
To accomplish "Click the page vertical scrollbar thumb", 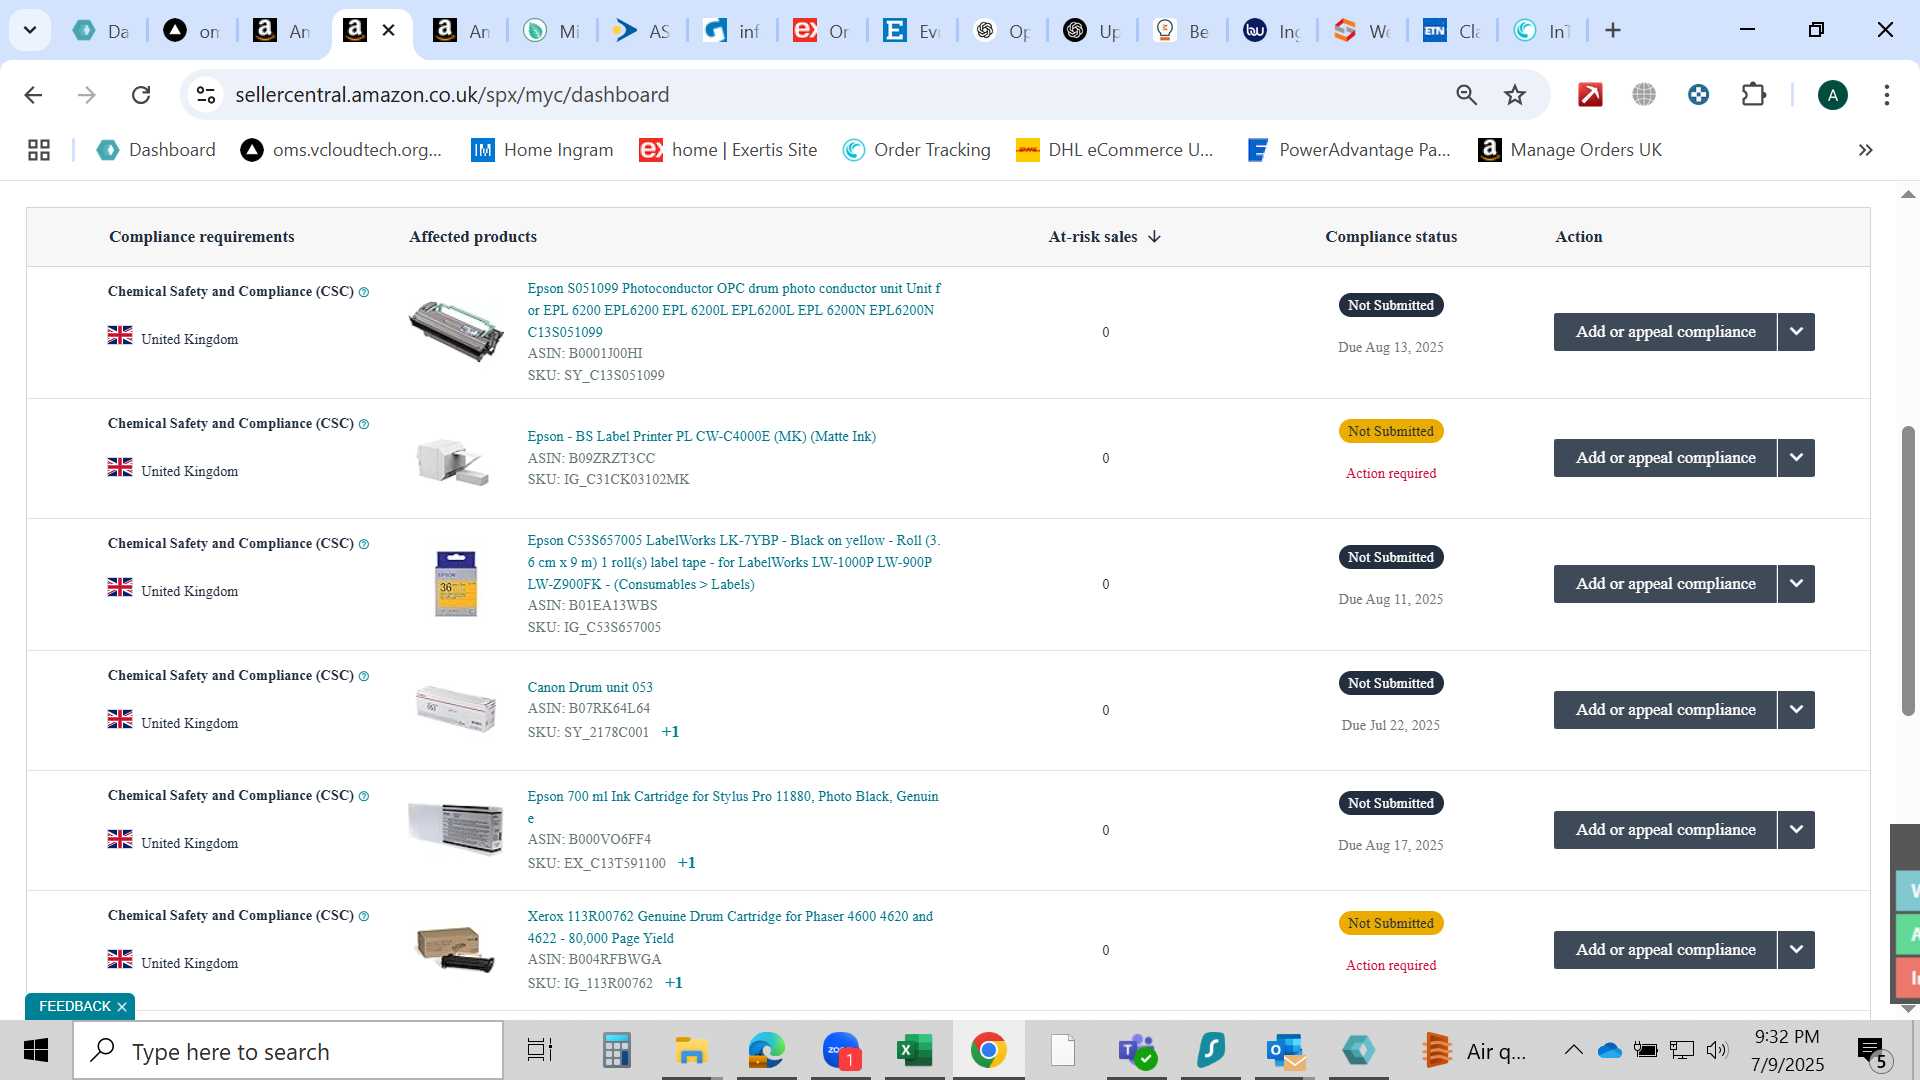I will [1908, 570].
